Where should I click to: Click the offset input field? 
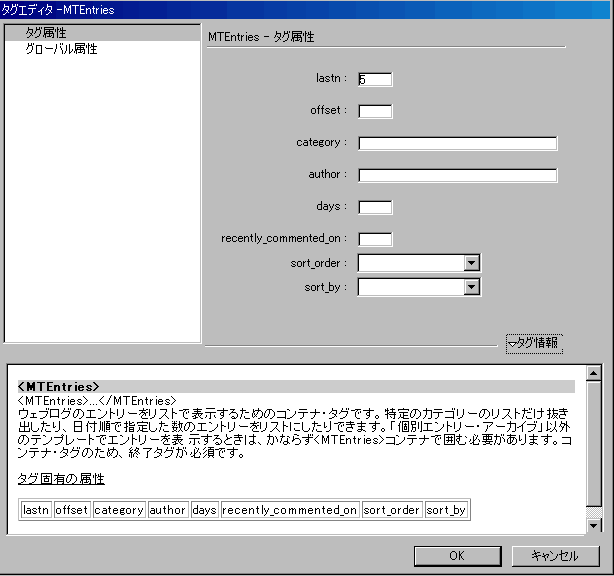375,111
